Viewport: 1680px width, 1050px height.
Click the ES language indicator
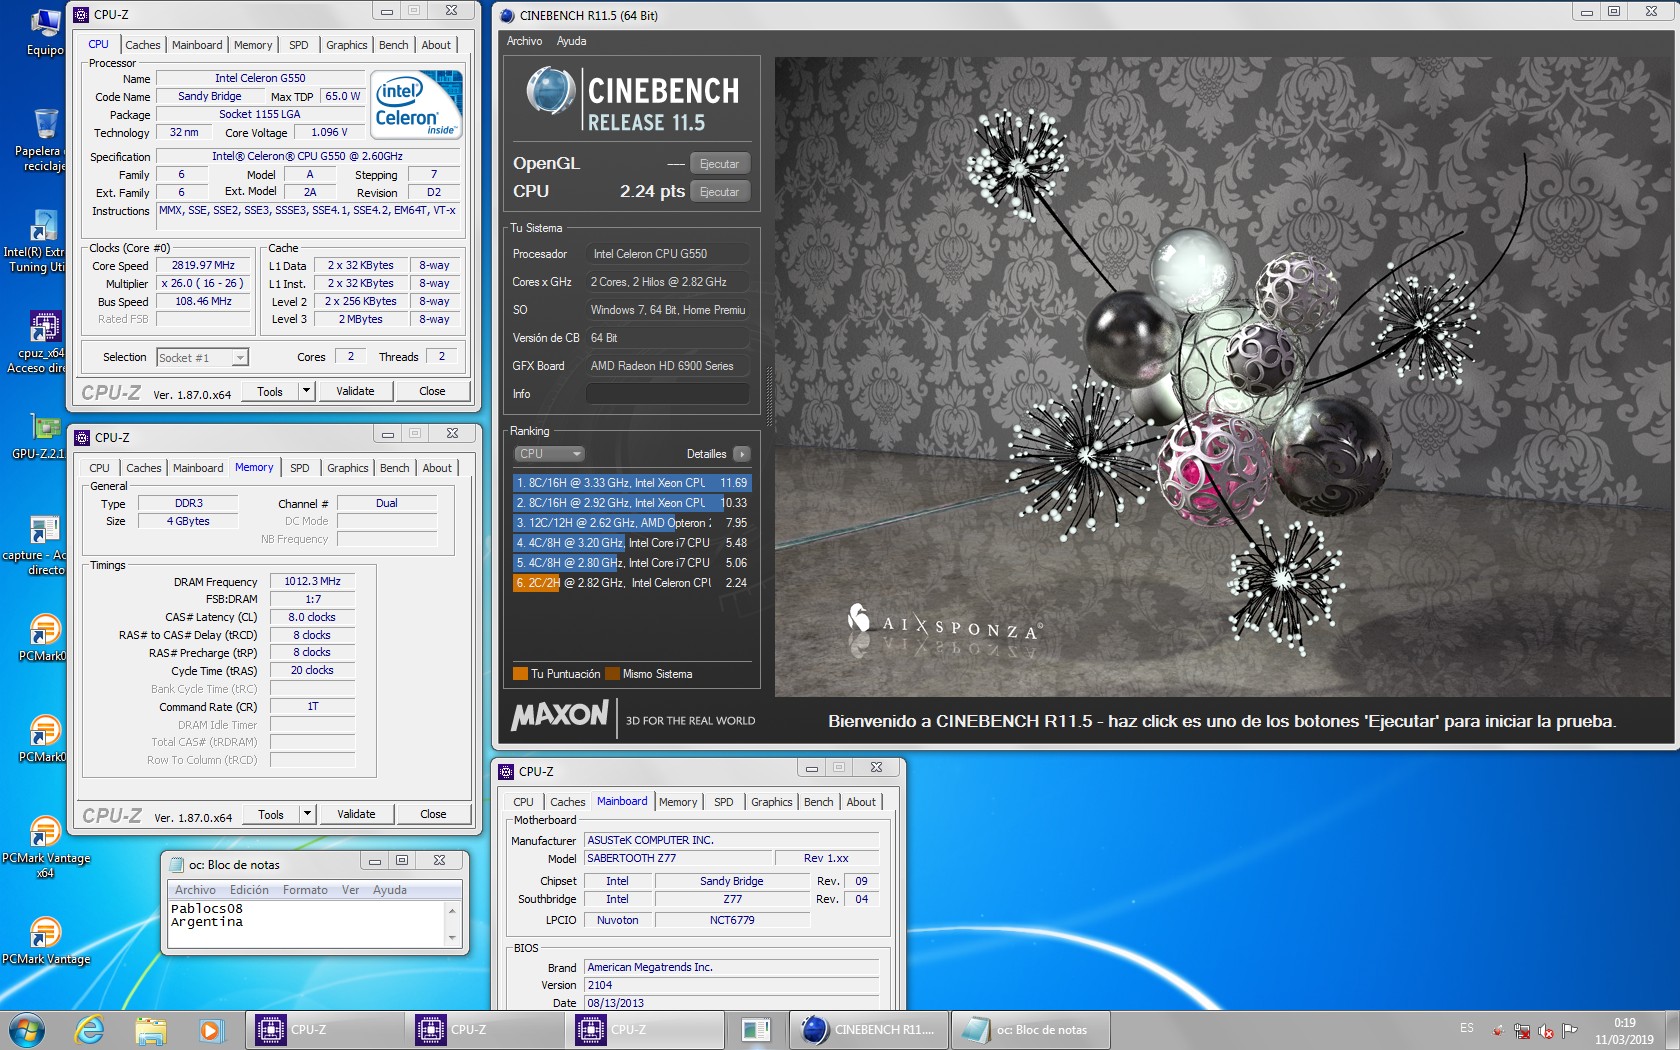pyautogui.click(x=1466, y=1028)
